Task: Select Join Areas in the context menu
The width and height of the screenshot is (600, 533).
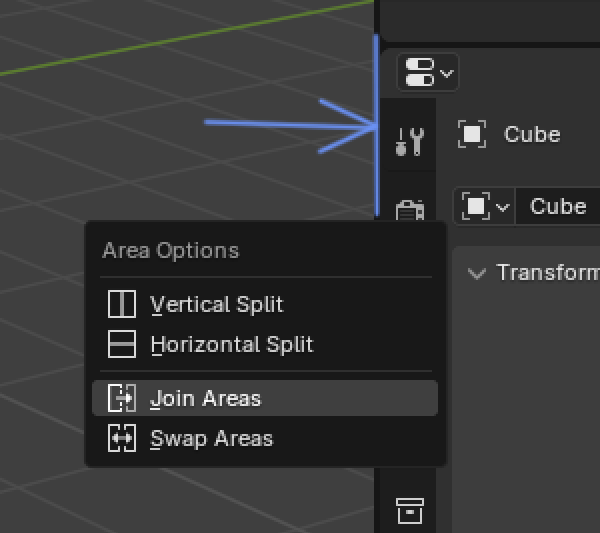Action: point(205,398)
